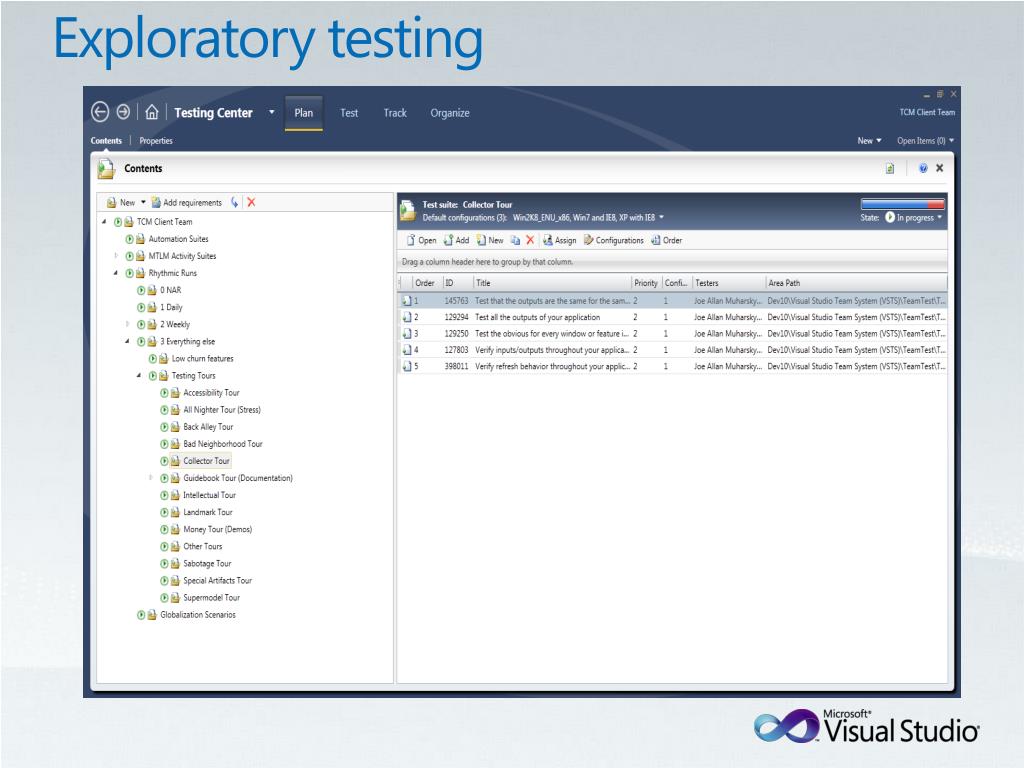1024x768 pixels.
Task: Sort by the Priority column header
Action: [646, 283]
